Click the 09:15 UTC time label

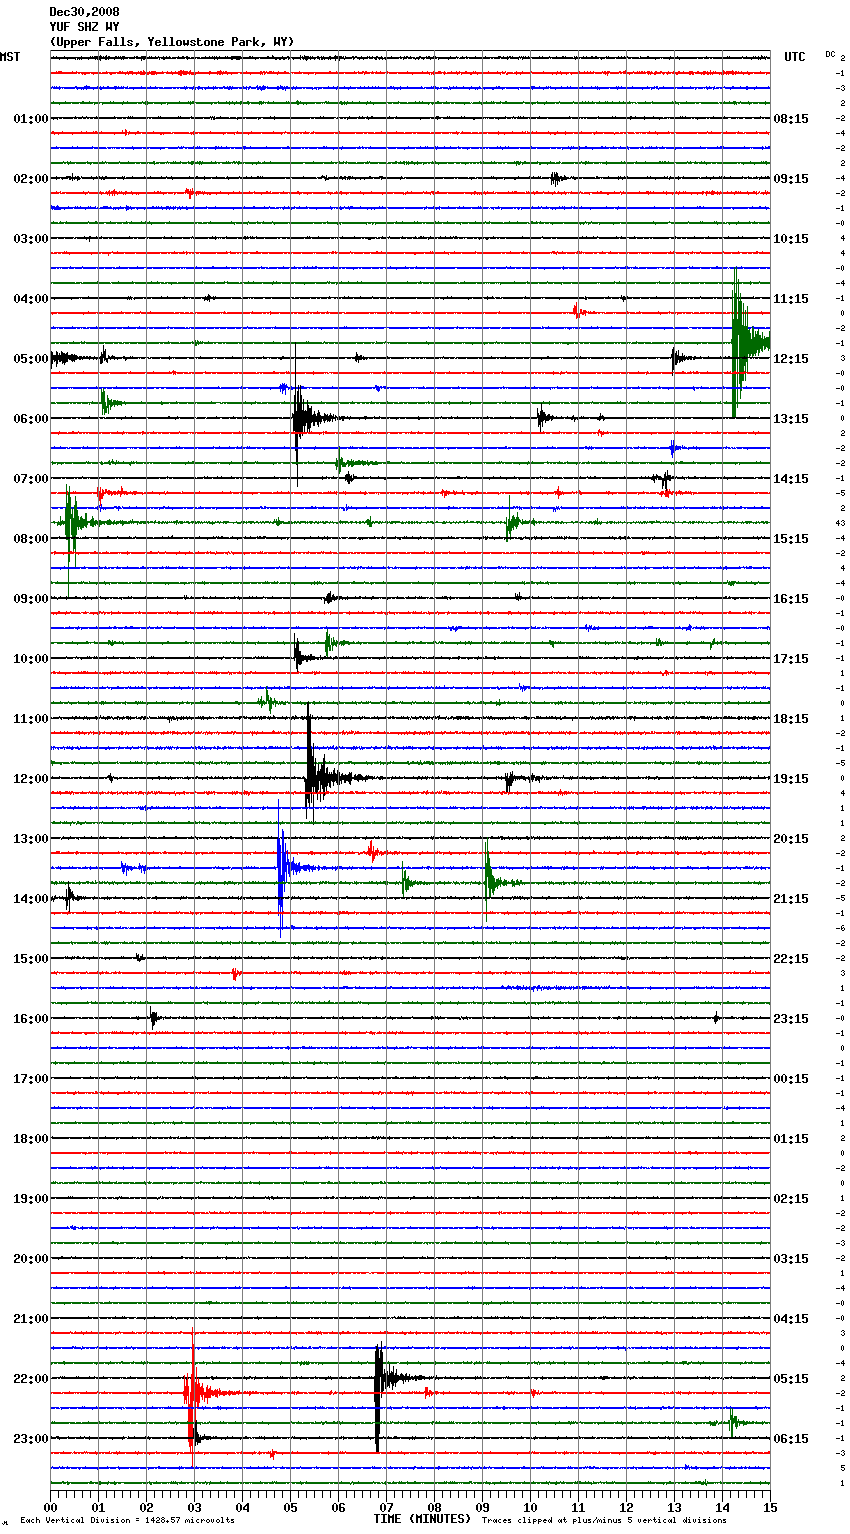pos(791,179)
